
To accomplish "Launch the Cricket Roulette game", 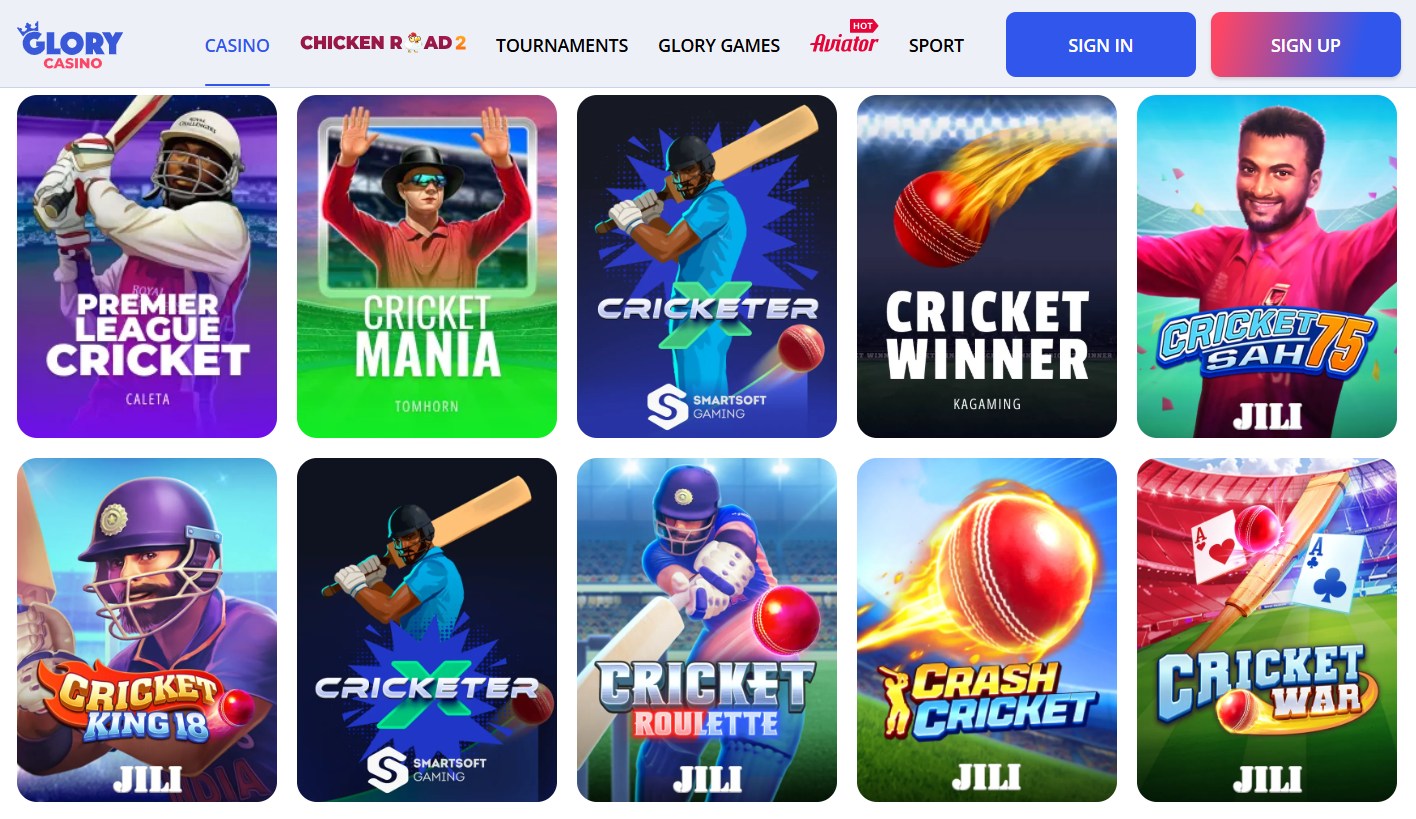I will point(707,630).
